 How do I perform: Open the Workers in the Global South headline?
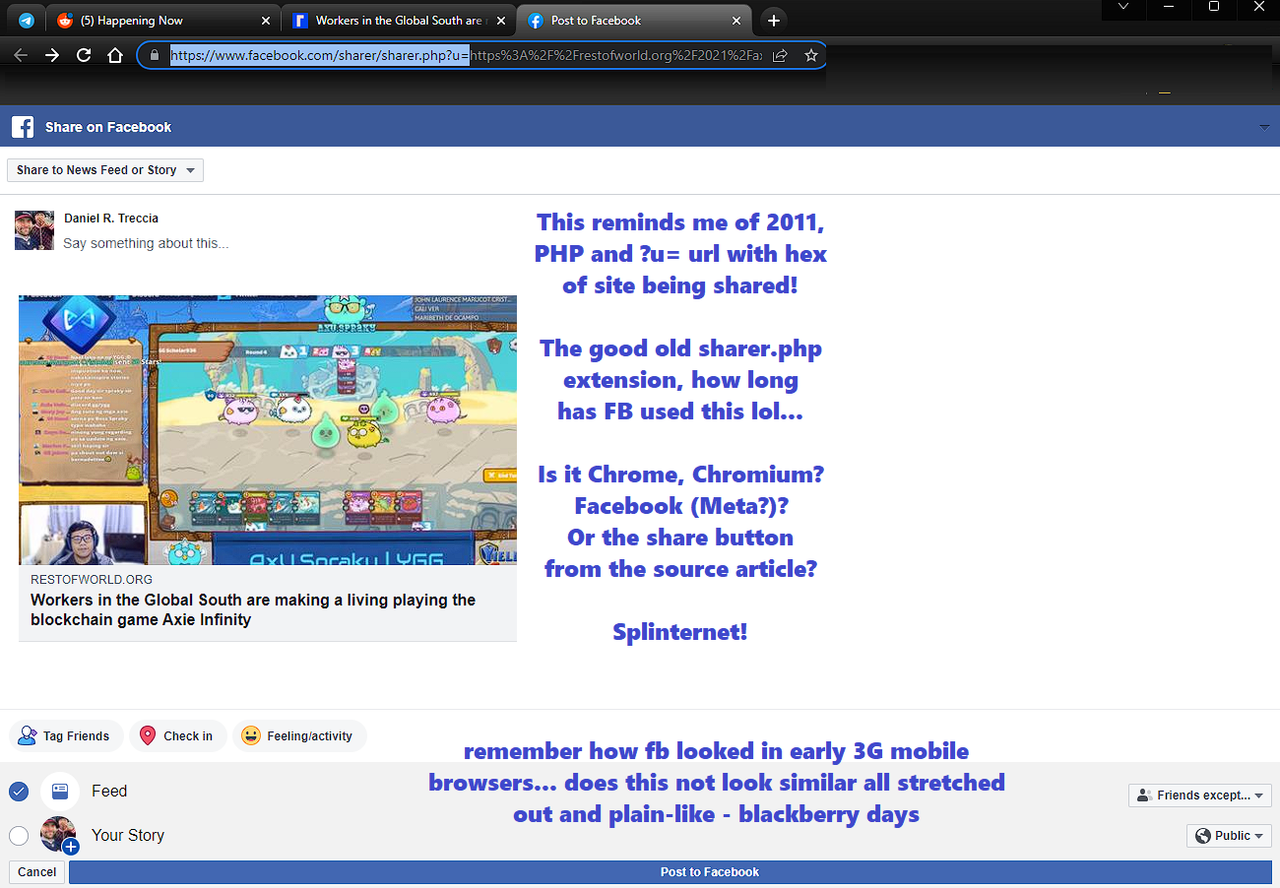click(x=253, y=610)
